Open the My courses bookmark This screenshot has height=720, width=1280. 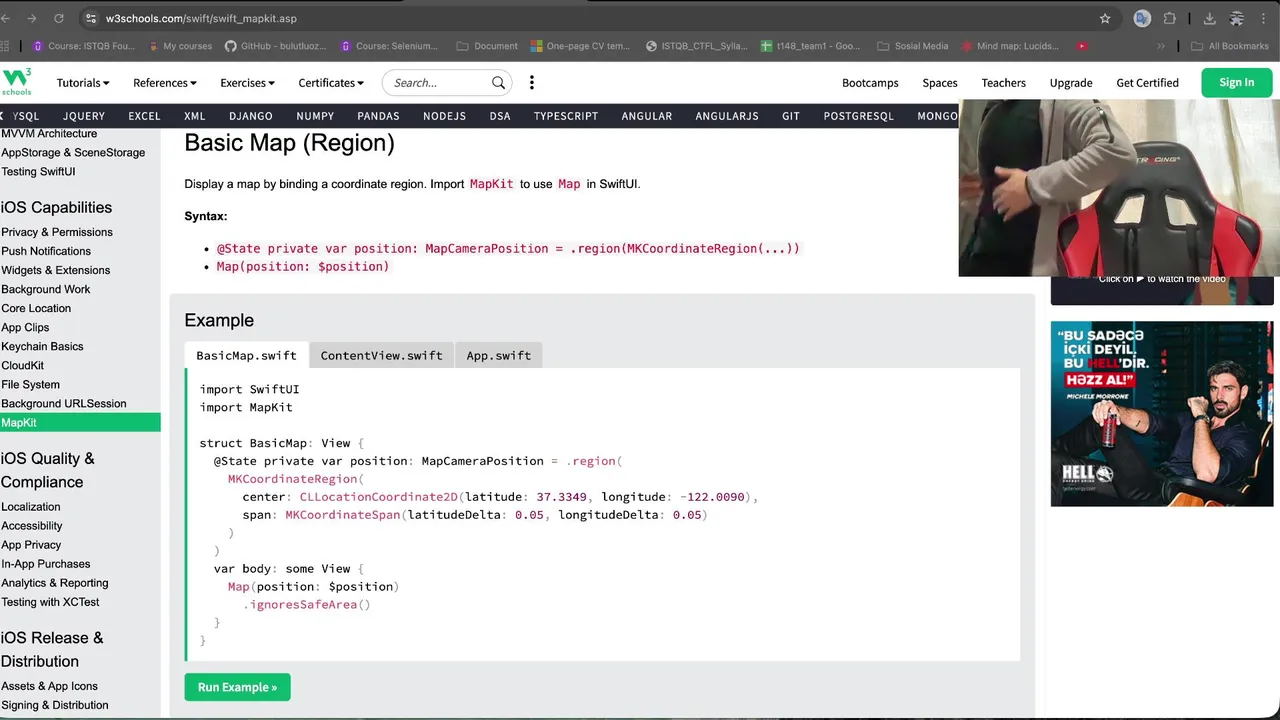pos(180,46)
